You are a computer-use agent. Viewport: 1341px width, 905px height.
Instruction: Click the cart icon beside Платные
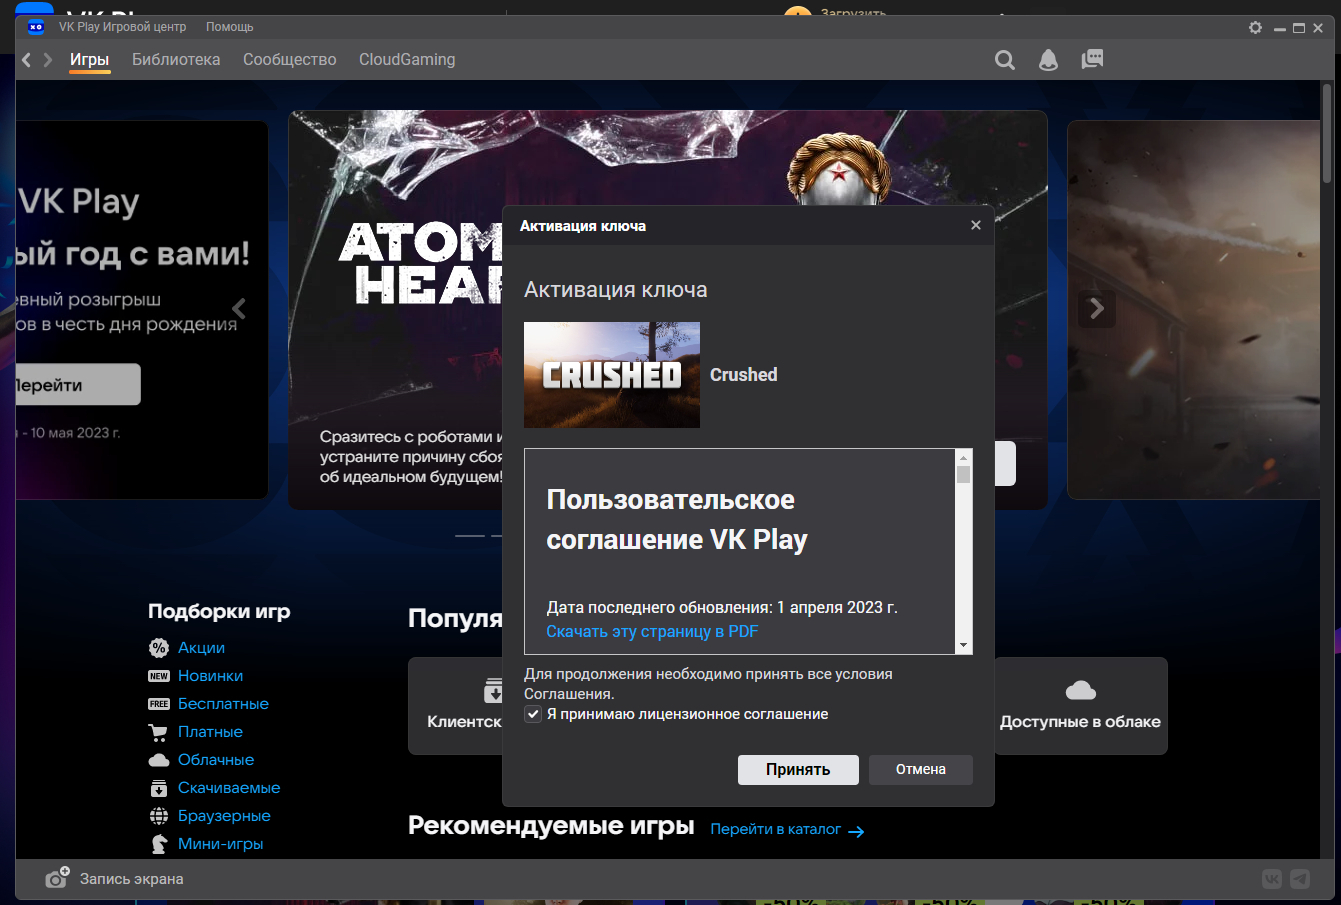pos(159,732)
